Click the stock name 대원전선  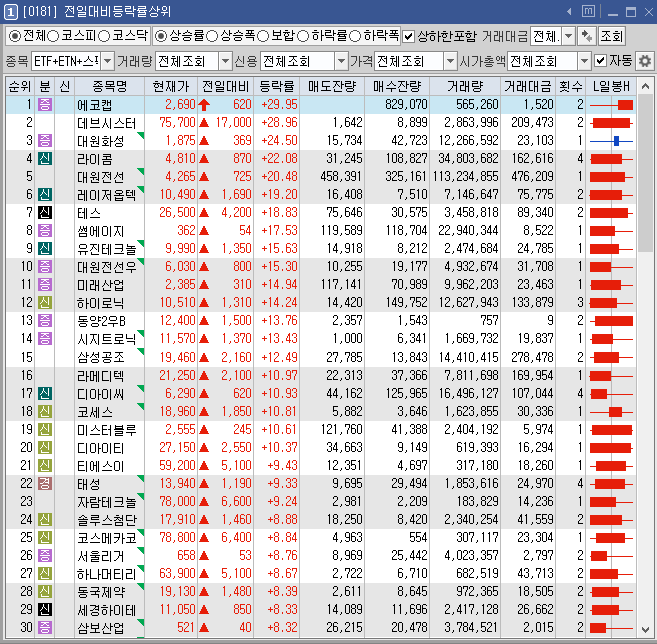(101, 177)
